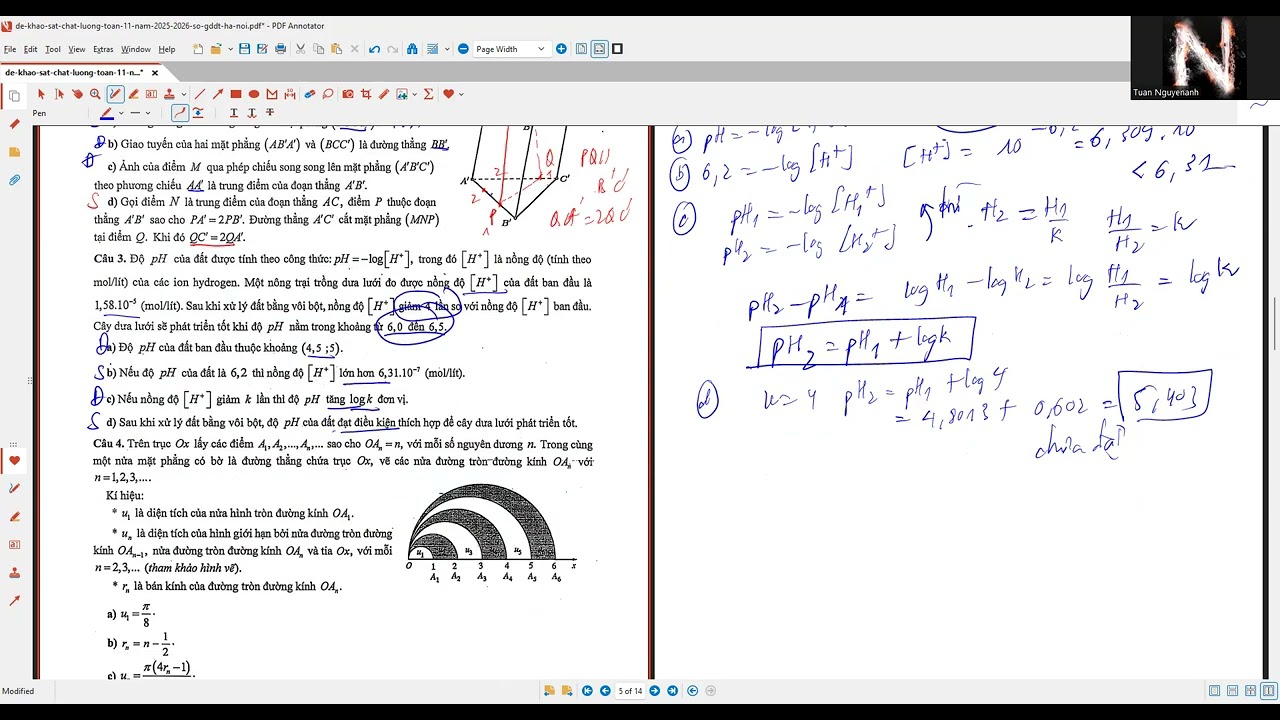1280x720 pixels.
Task: Go to the next page button
Action: point(655,691)
